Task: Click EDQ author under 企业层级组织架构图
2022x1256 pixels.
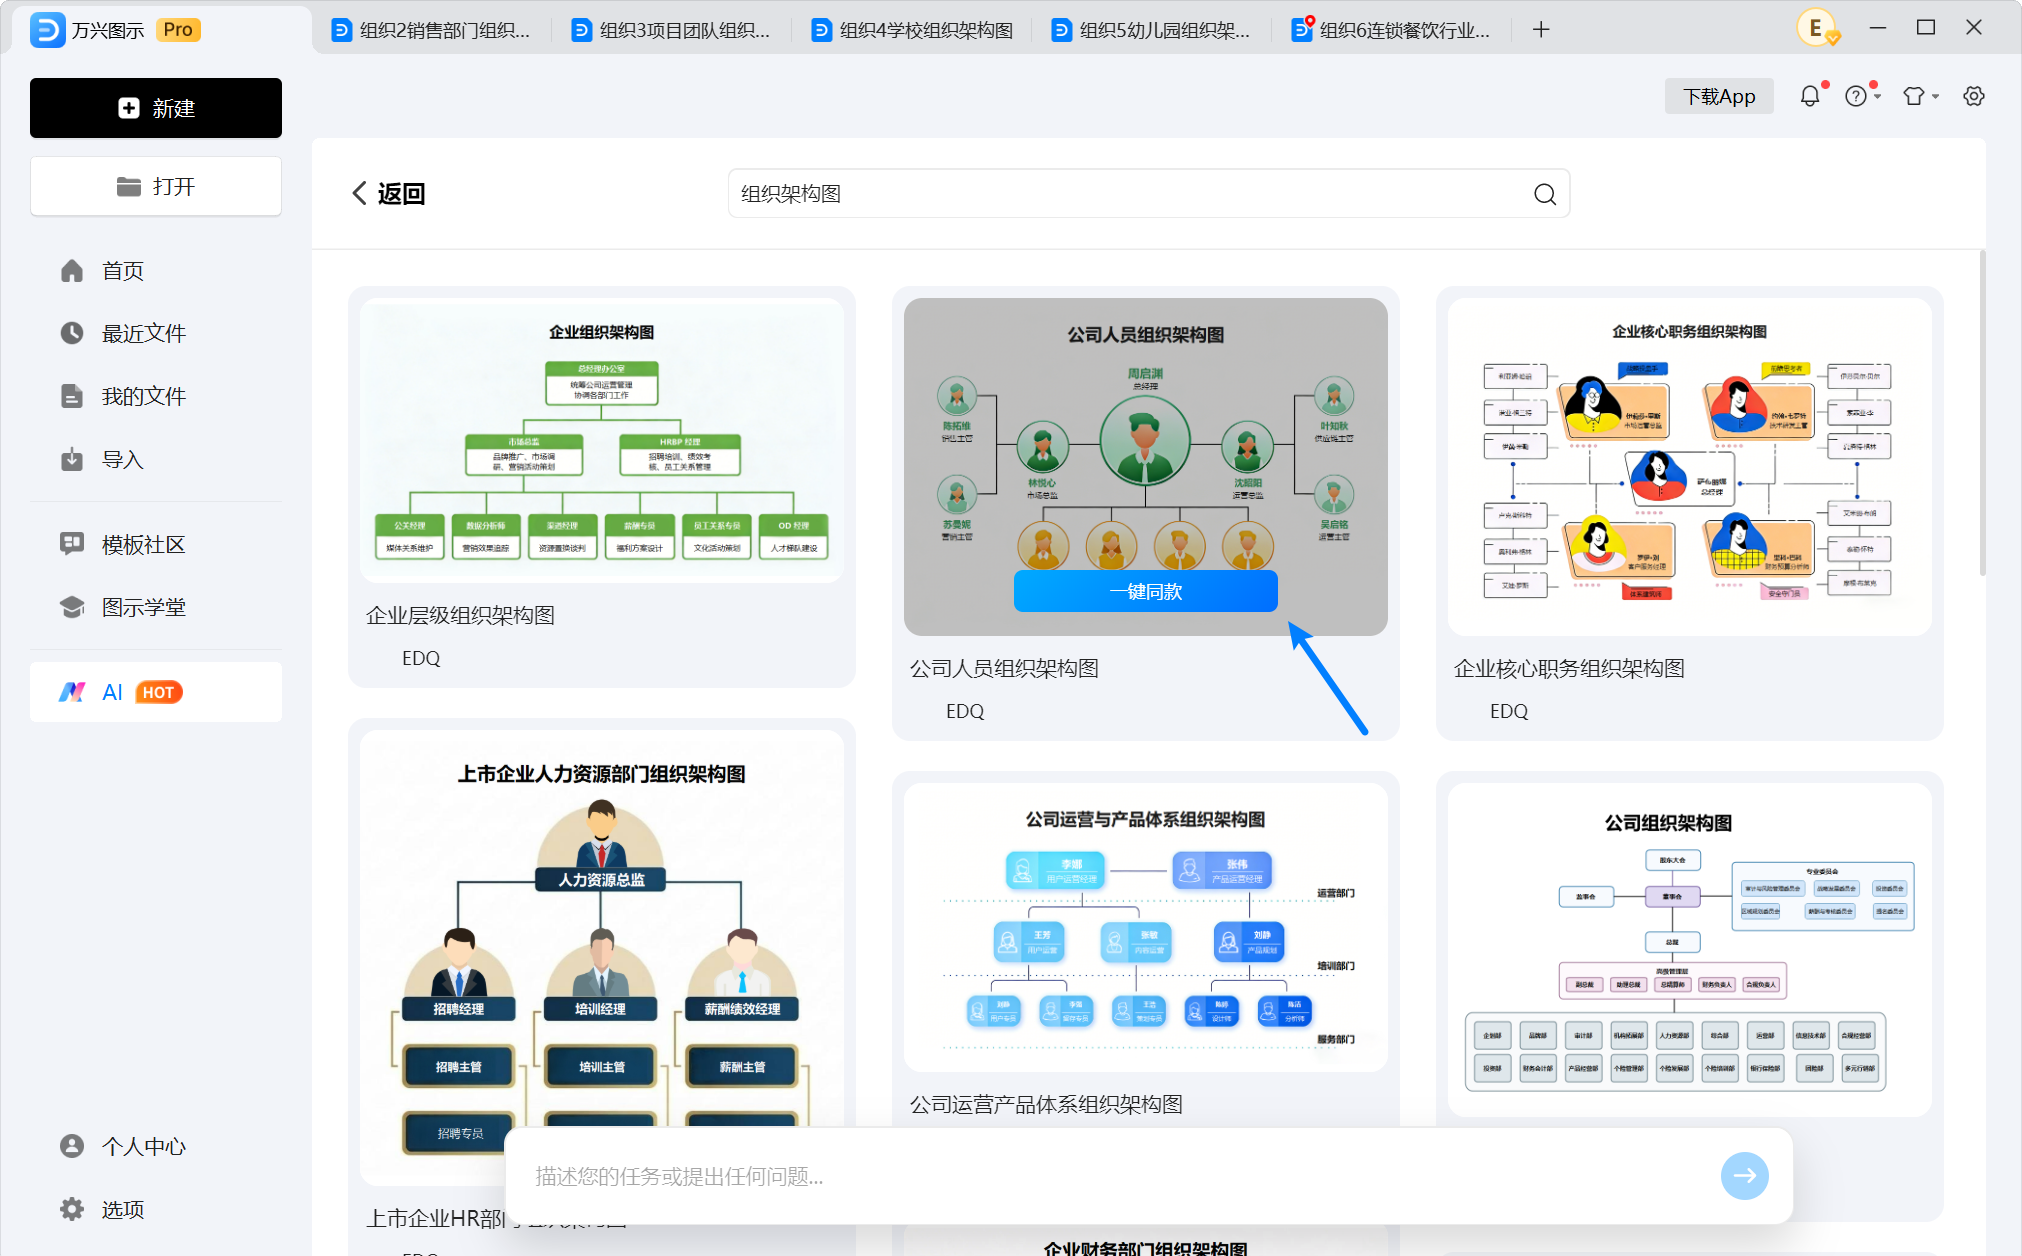Action: pyautogui.click(x=421, y=658)
